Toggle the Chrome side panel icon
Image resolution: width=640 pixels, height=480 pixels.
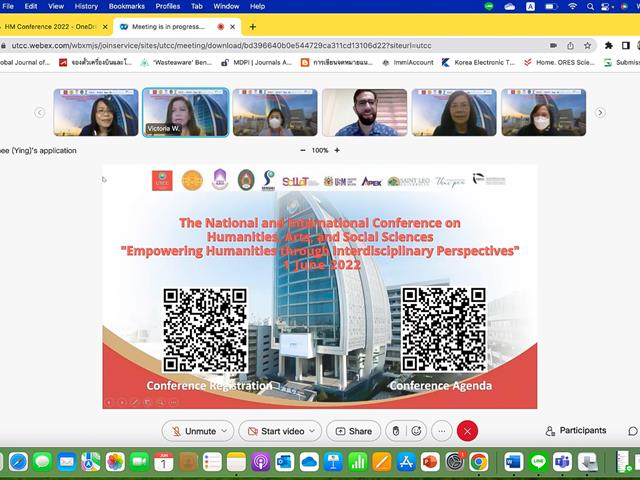tap(626, 45)
